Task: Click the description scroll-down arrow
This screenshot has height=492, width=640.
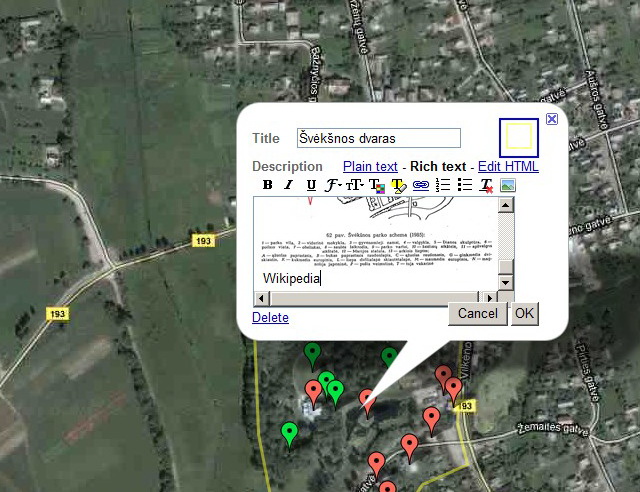Action: point(505,283)
